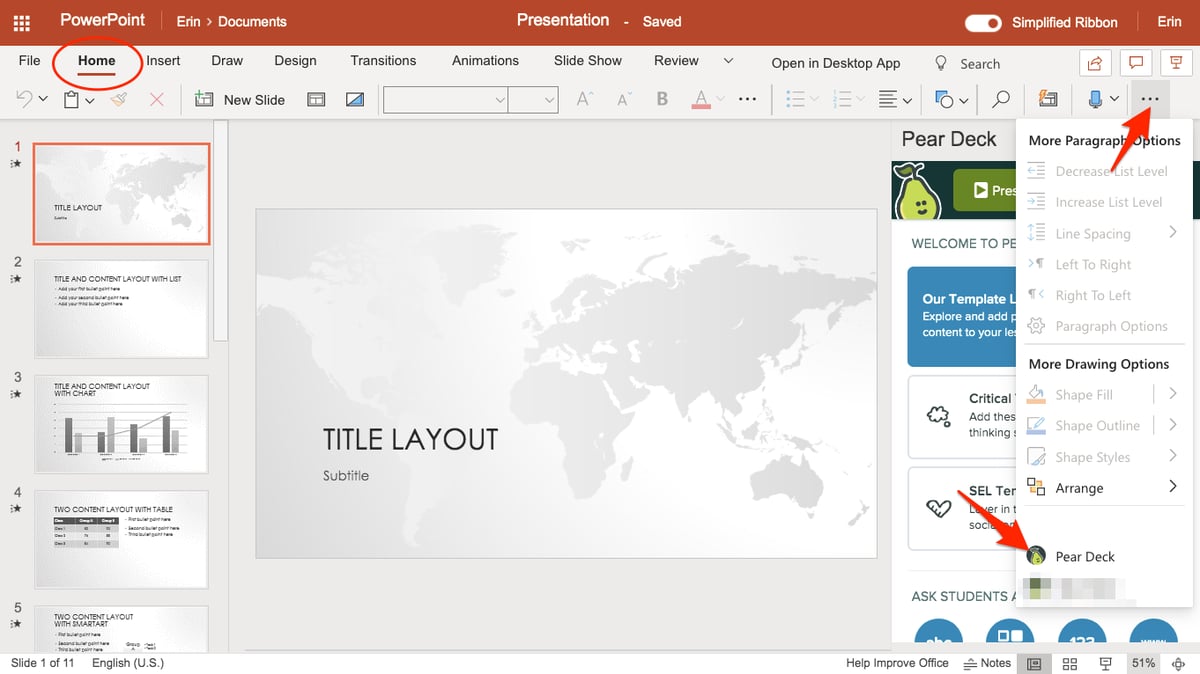
Task: Click Open in Desktop App
Action: 835,62
